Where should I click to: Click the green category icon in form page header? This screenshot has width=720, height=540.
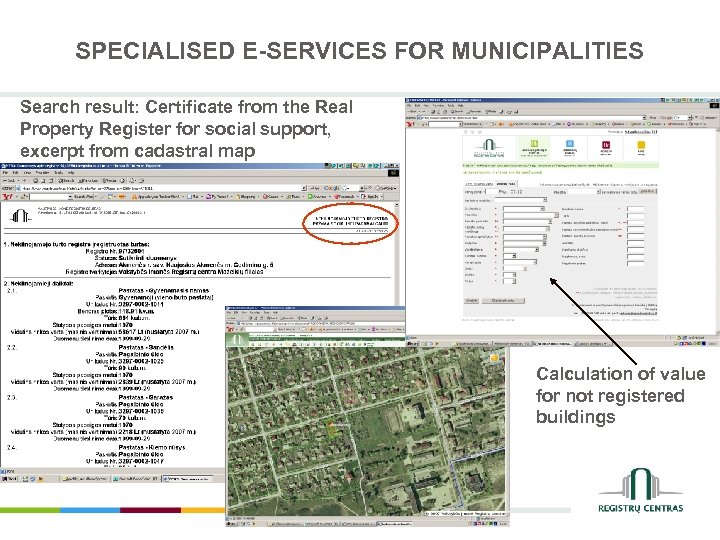coord(534,144)
